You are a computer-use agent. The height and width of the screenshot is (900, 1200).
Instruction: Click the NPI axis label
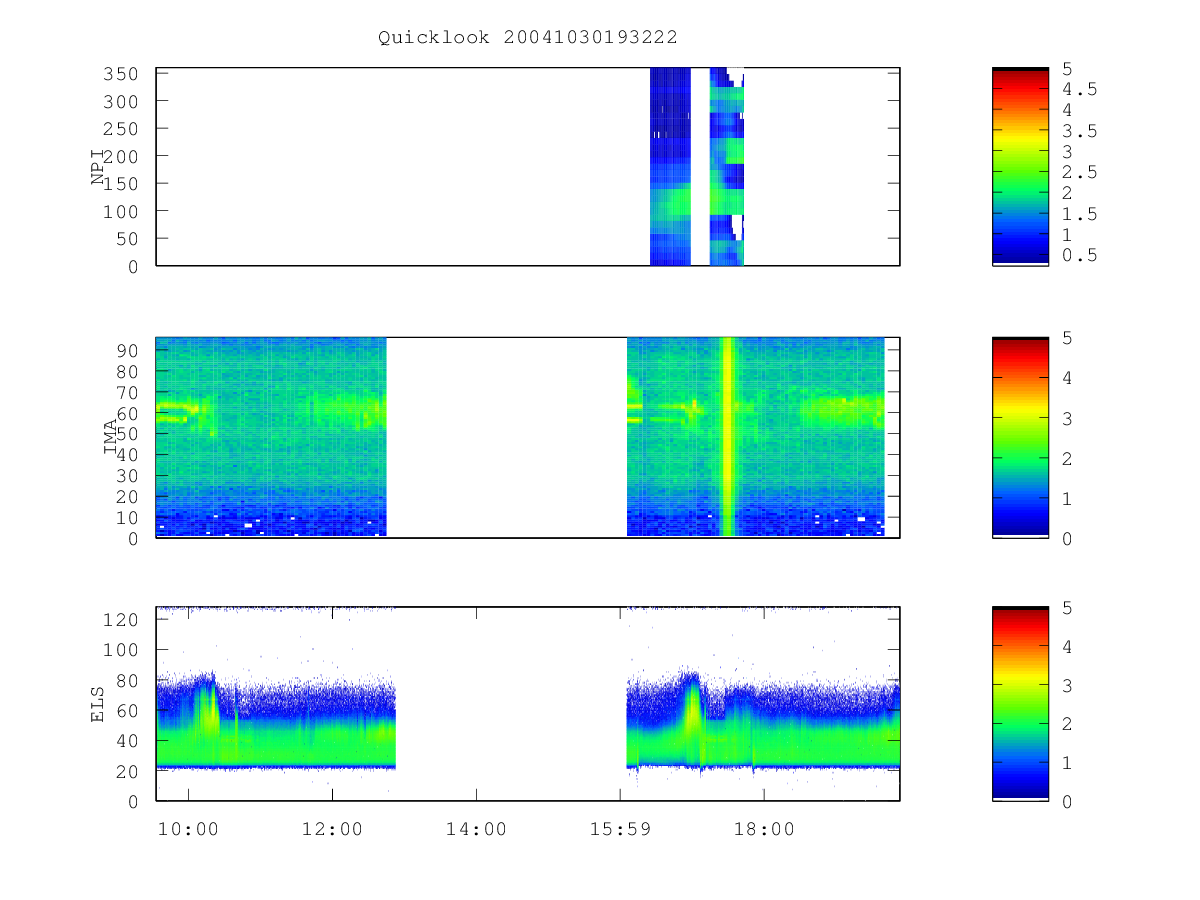point(99,167)
